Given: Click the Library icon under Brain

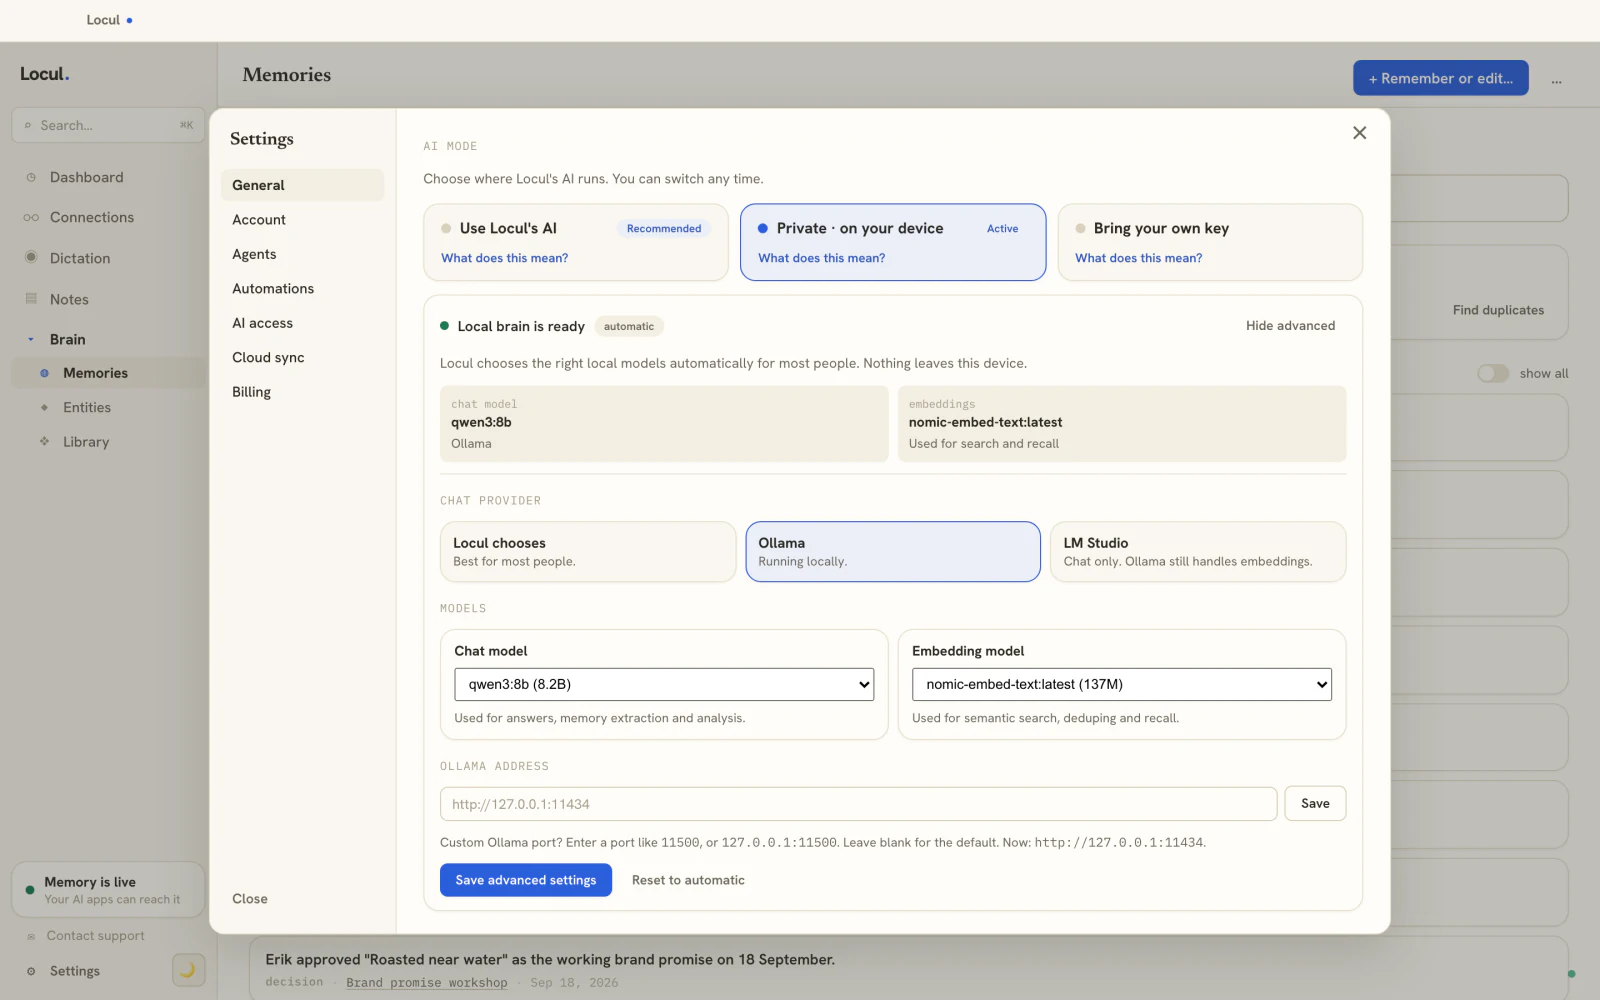Looking at the screenshot, I should (44, 441).
